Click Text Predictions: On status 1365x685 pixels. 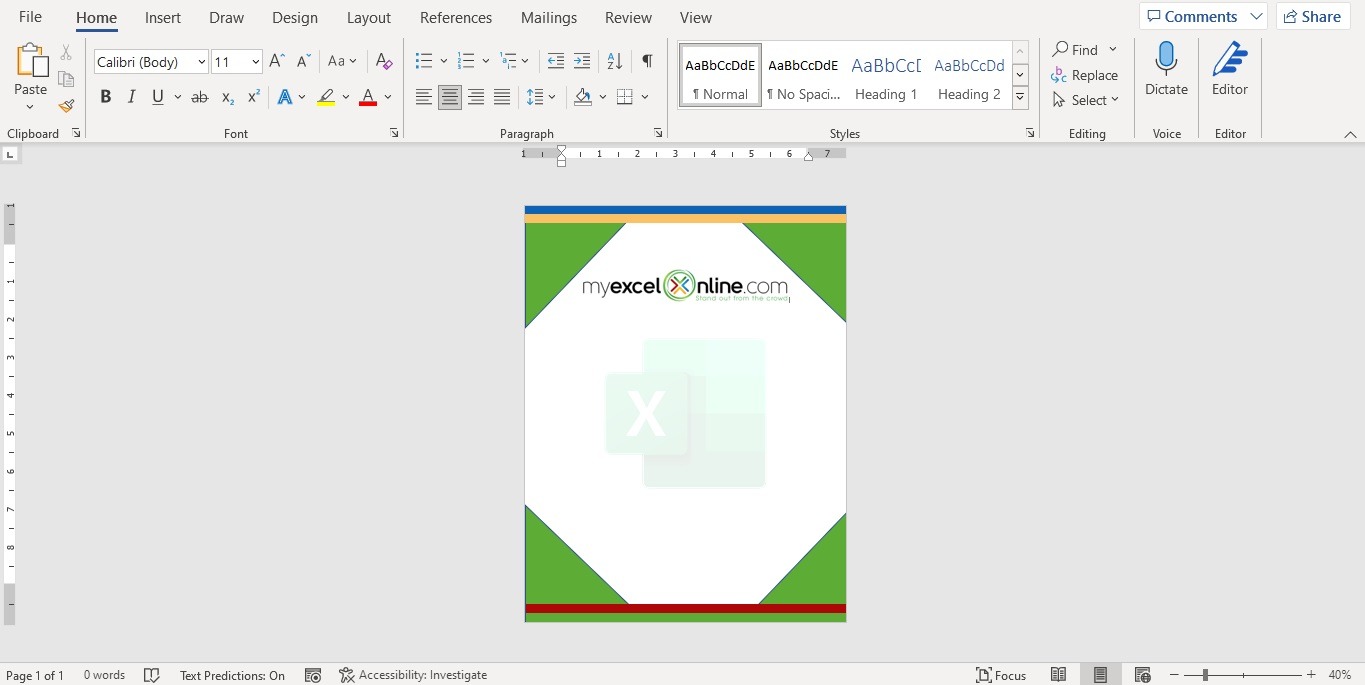(232, 675)
